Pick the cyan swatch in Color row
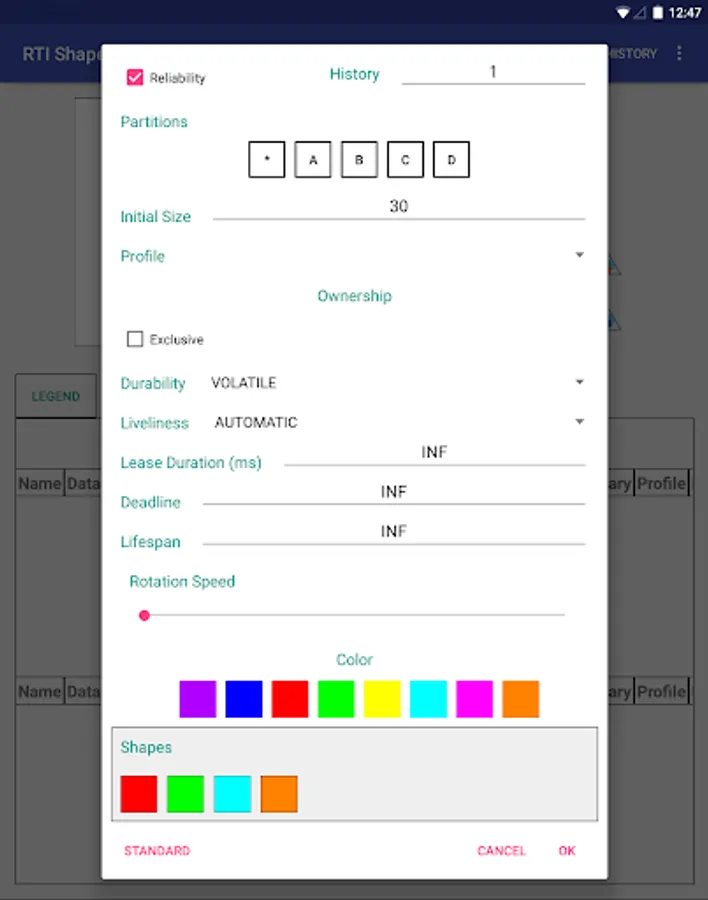Image resolution: width=708 pixels, height=900 pixels. tap(428, 699)
